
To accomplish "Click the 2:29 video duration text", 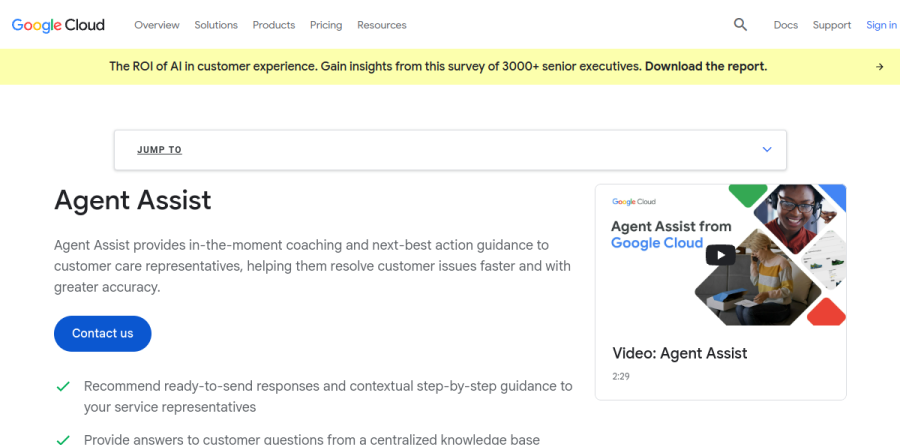I will 621,377.
